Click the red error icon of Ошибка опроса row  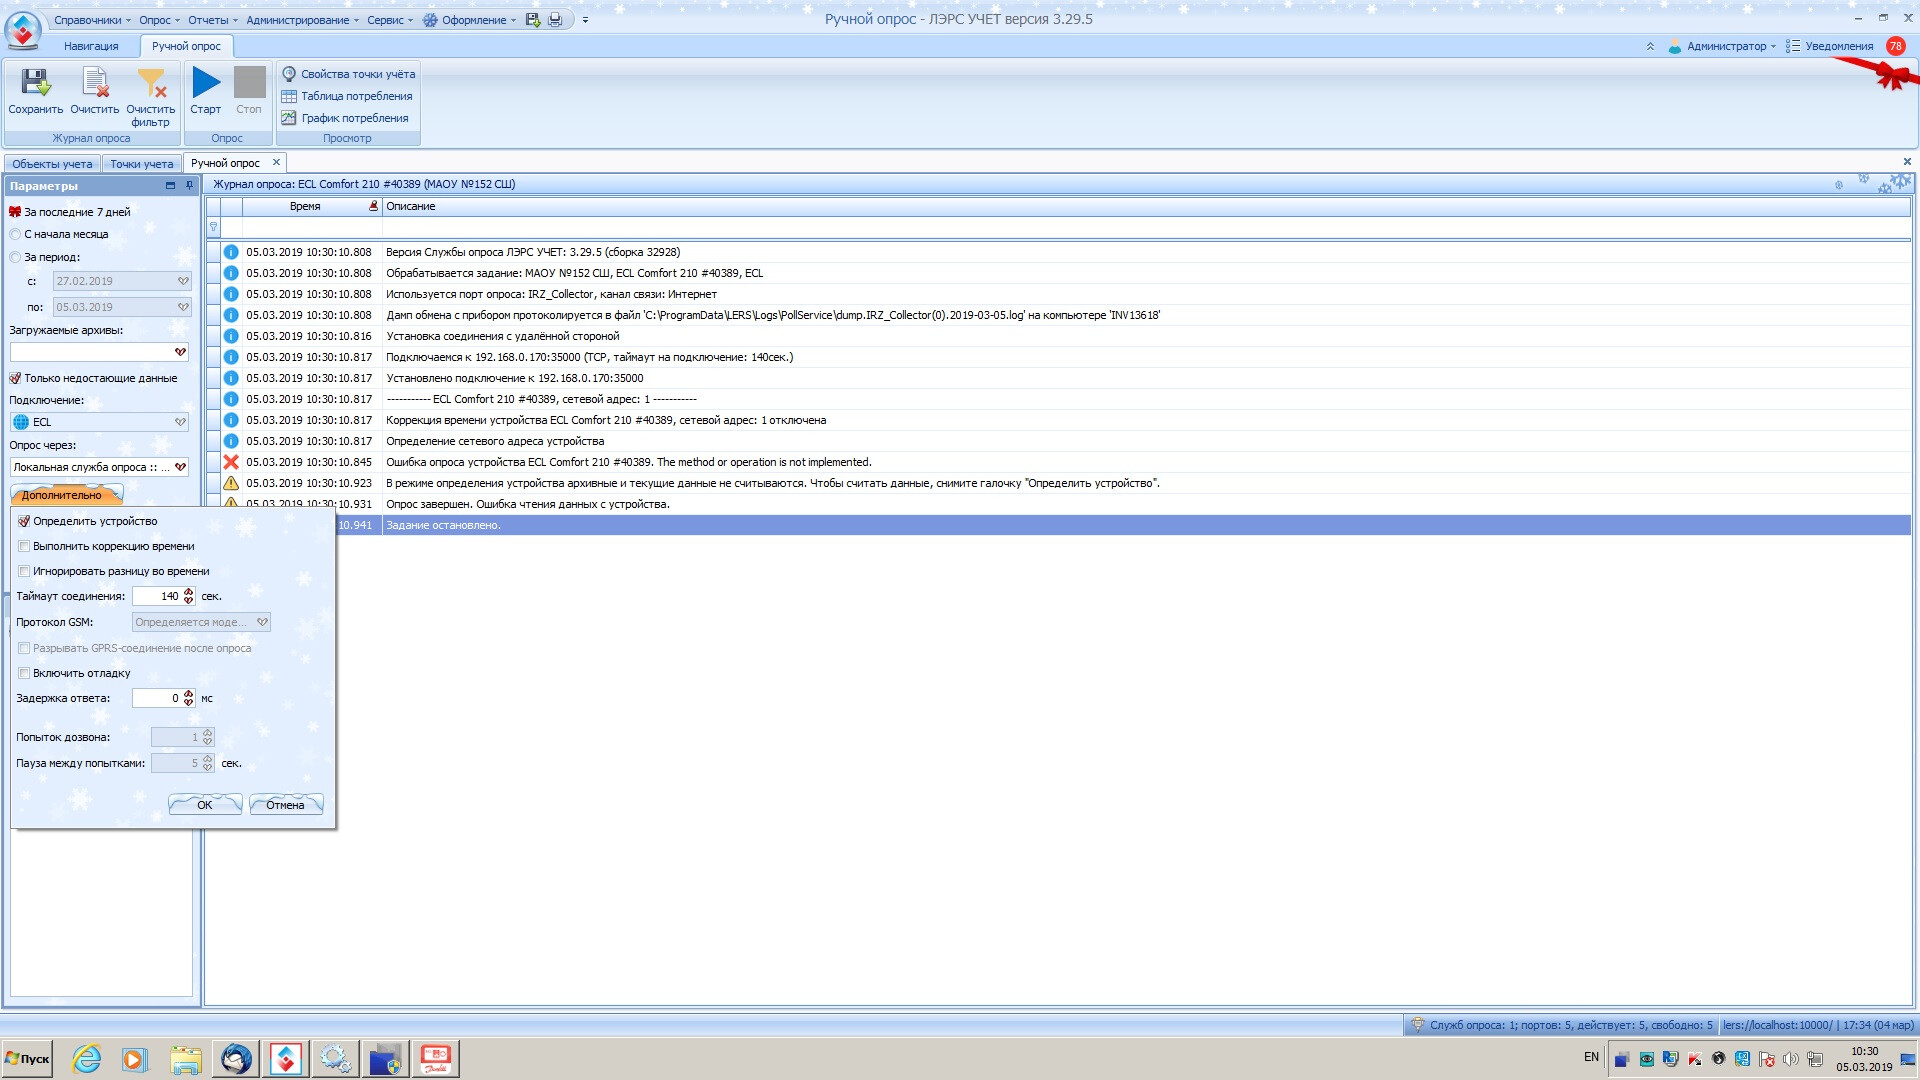231,462
